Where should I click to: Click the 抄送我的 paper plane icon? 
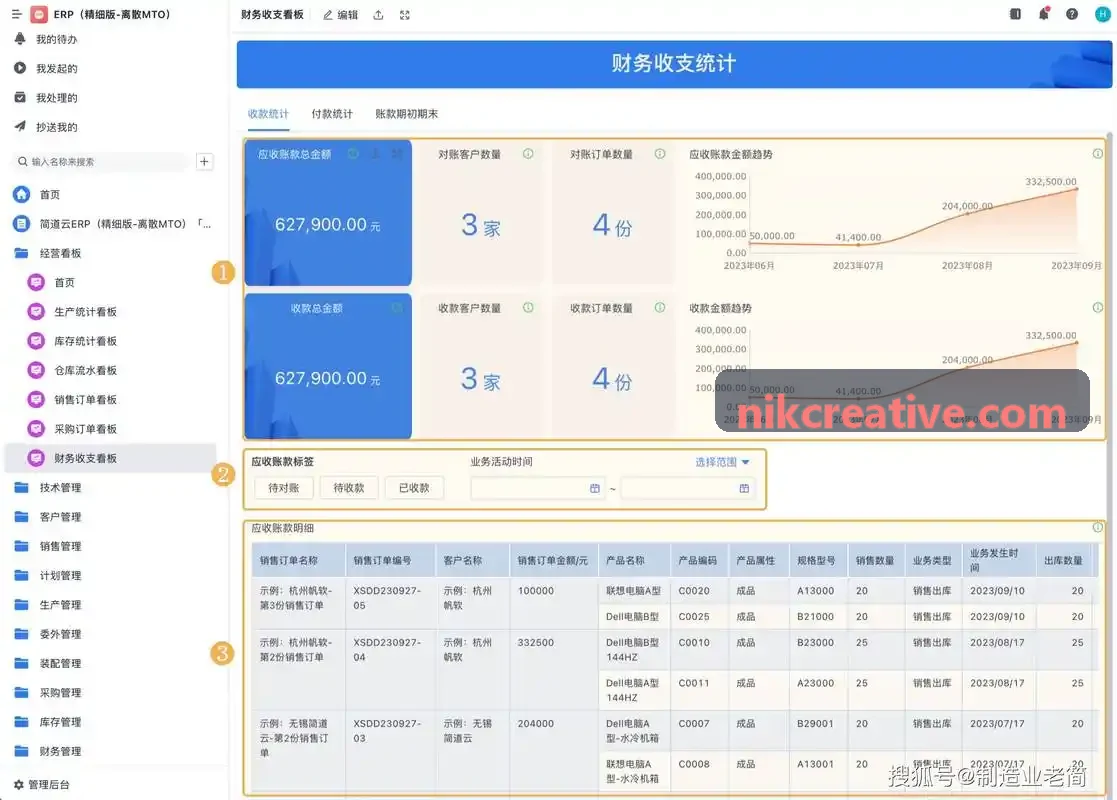pos(20,127)
